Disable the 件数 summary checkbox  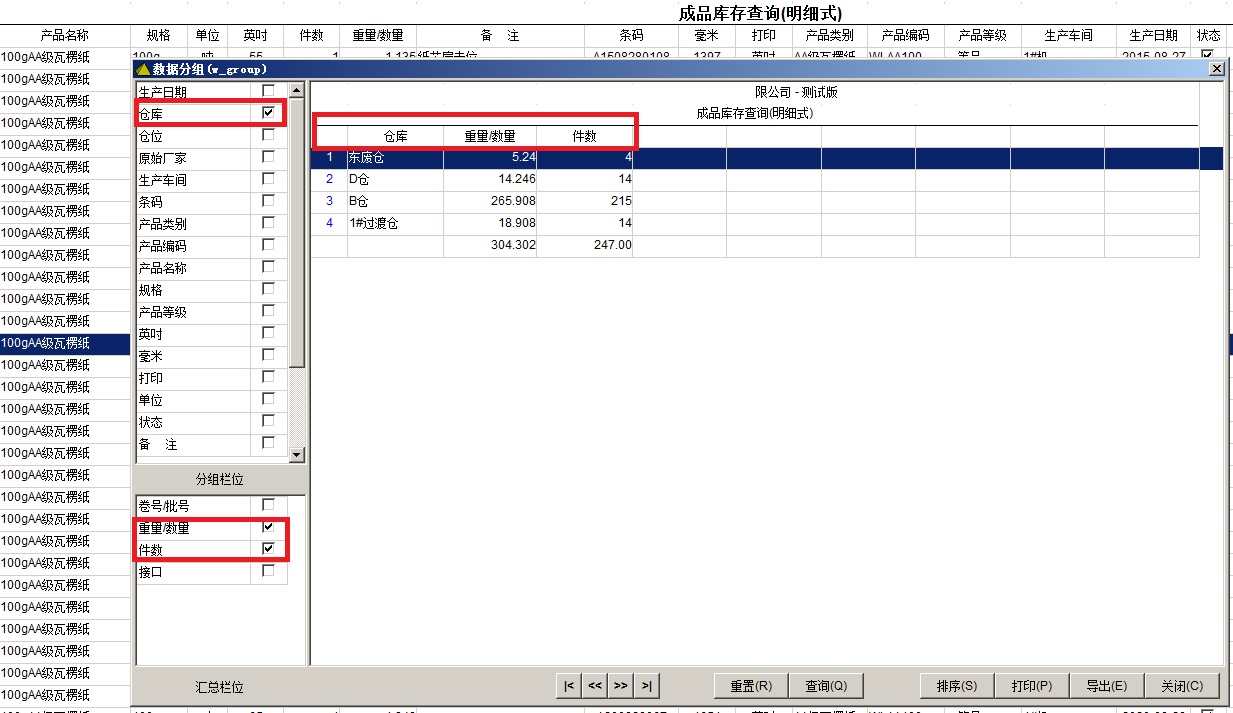268,548
